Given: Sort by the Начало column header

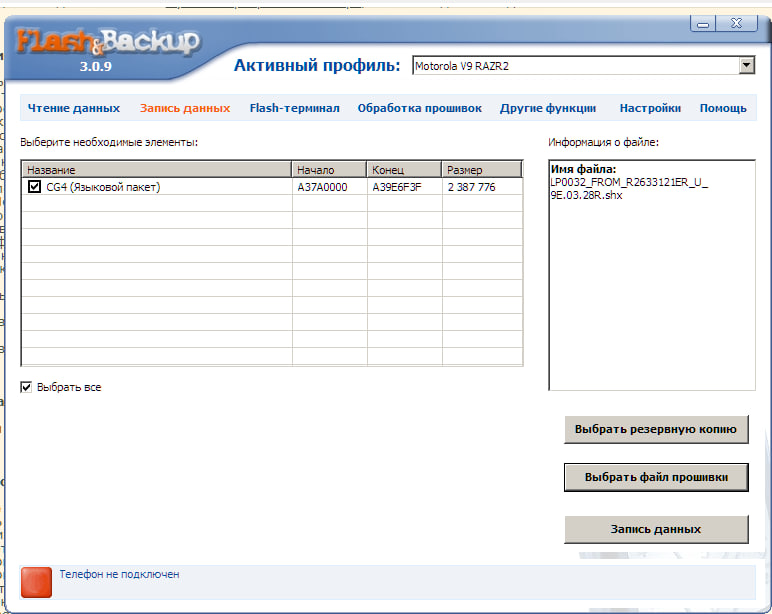Looking at the screenshot, I should tap(329, 170).
